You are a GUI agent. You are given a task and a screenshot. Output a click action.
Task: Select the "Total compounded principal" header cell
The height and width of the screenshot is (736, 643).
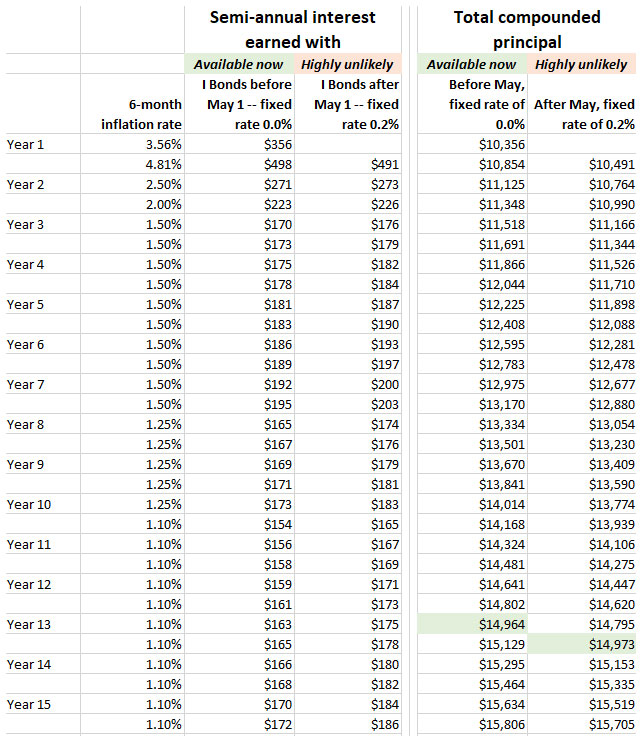[x=527, y=29]
